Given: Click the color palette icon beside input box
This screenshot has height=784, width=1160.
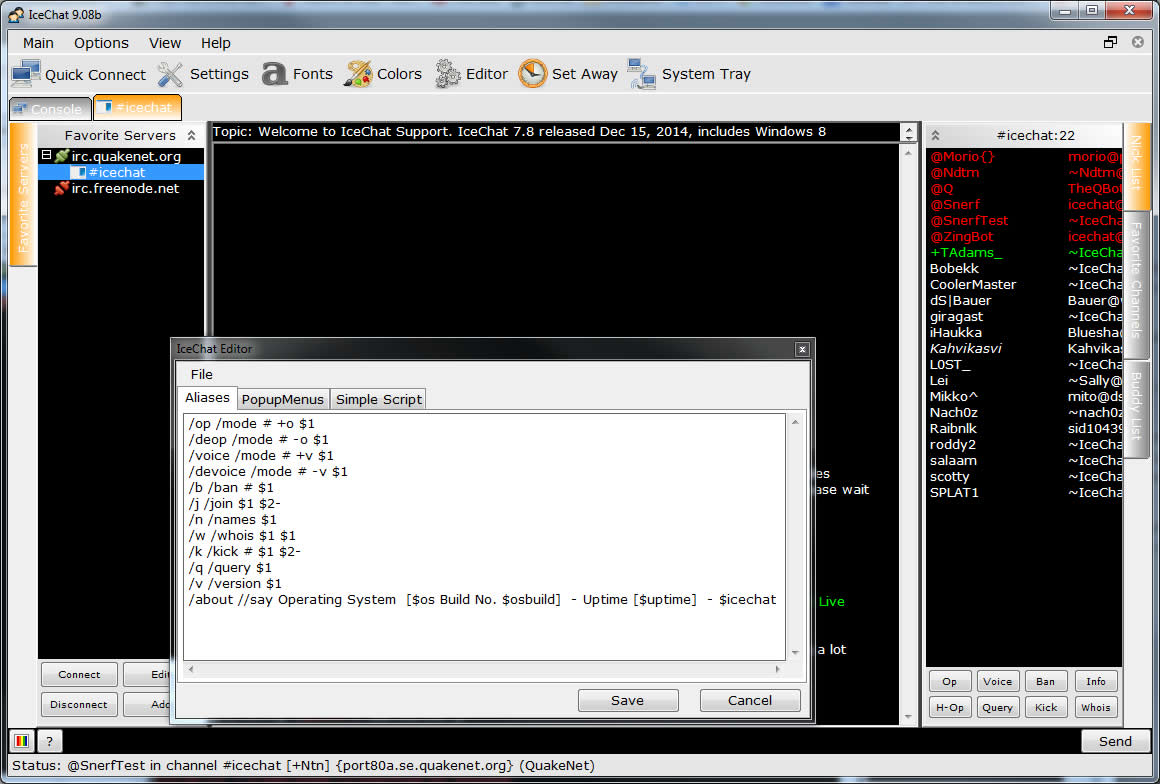Looking at the screenshot, I should pyautogui.click(x=21, y=740).
